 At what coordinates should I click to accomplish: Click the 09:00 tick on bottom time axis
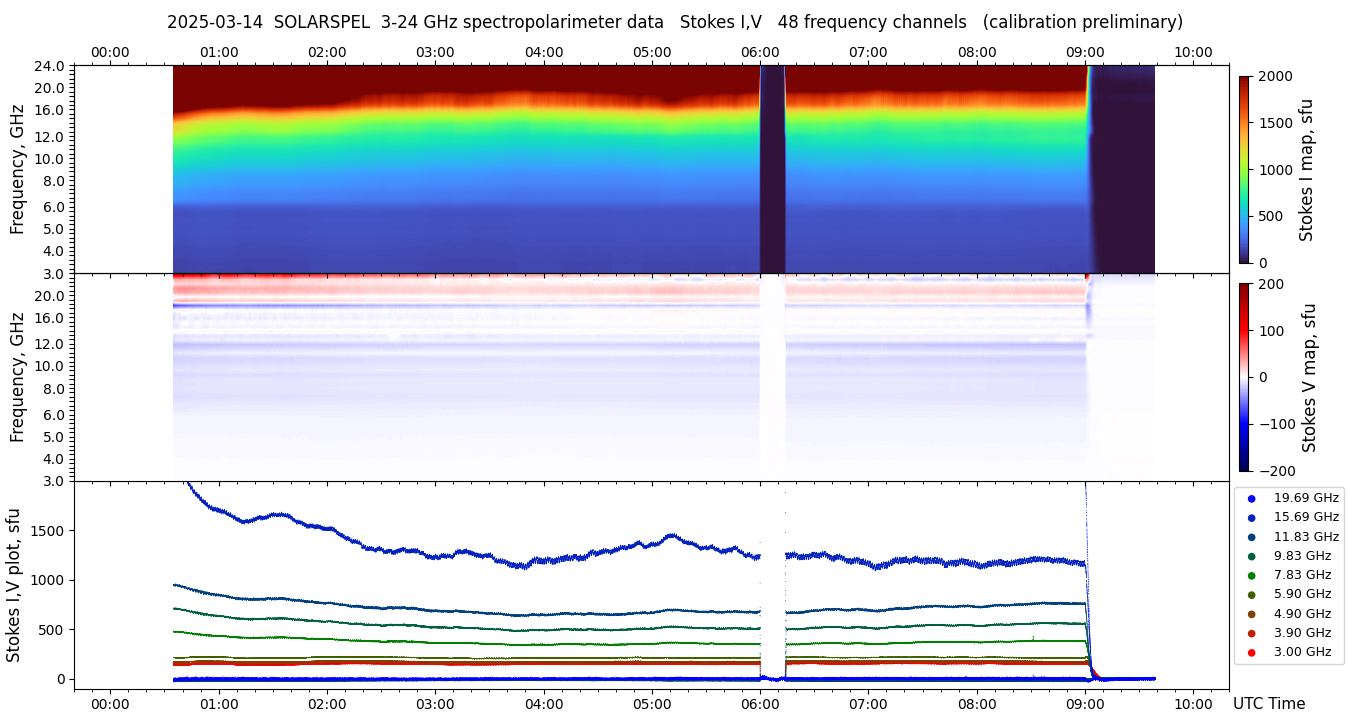click(x=1085, y=704)
